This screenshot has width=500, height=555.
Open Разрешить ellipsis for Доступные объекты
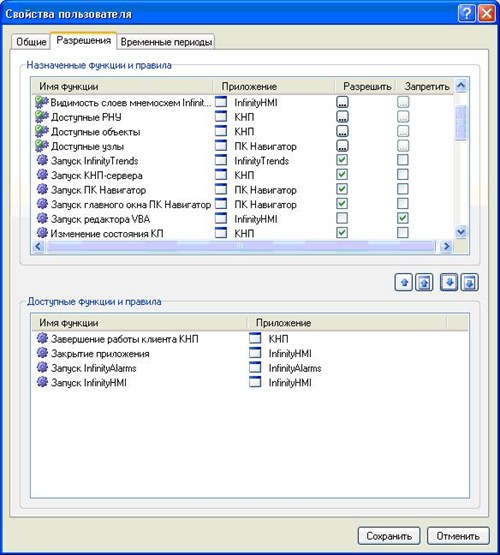click(x=342, y=131)
